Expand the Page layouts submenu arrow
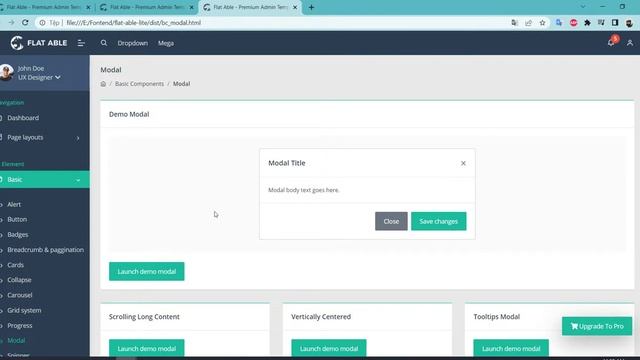640x360 pixels. click(78, 138)
